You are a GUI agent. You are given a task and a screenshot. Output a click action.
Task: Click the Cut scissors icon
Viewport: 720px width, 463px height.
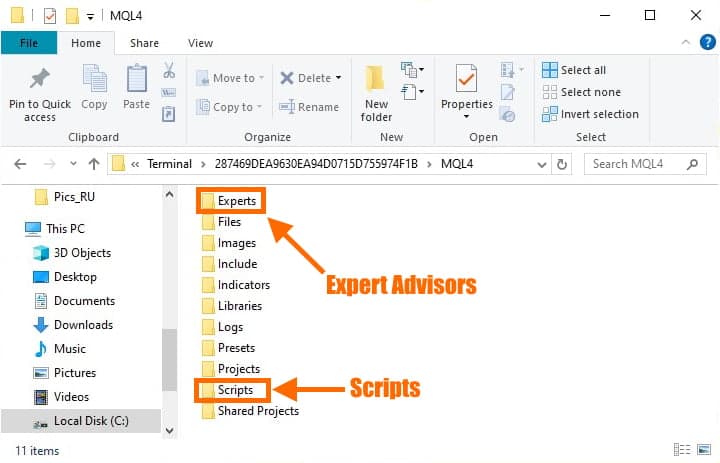pyautogui.click(x=169, y=70)
